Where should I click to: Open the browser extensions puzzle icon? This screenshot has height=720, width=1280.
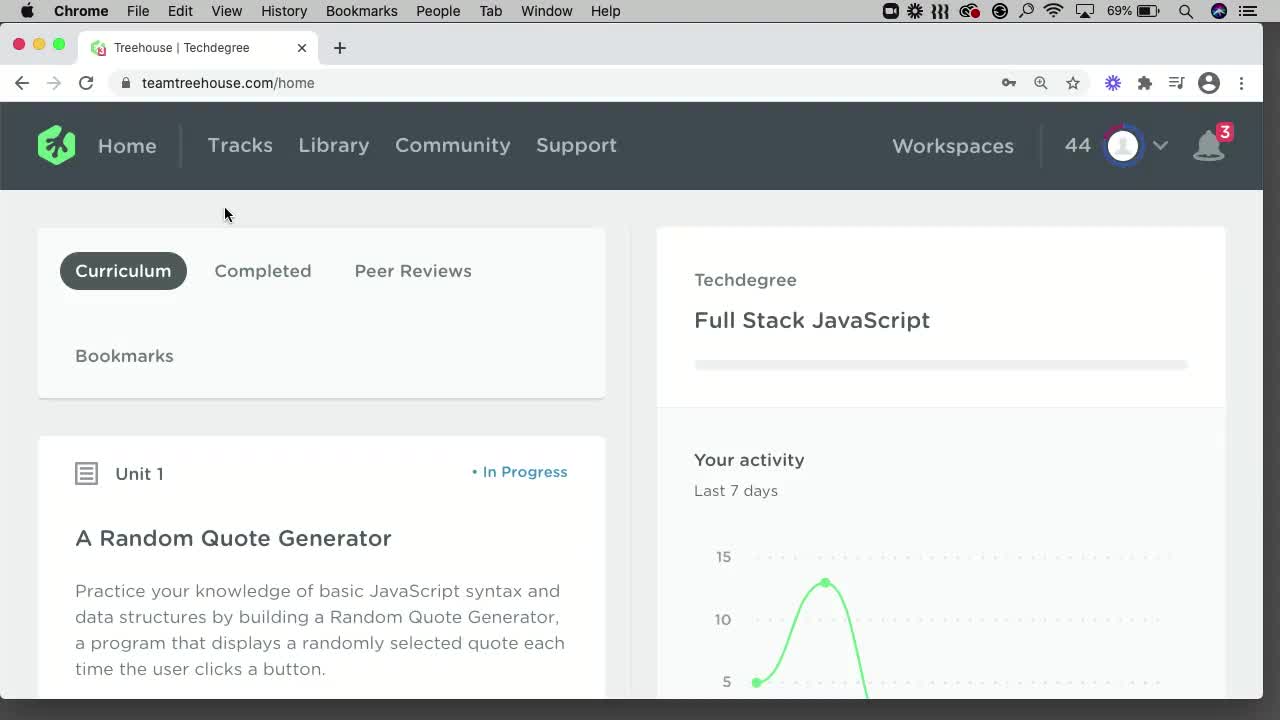coord(1145,83)
